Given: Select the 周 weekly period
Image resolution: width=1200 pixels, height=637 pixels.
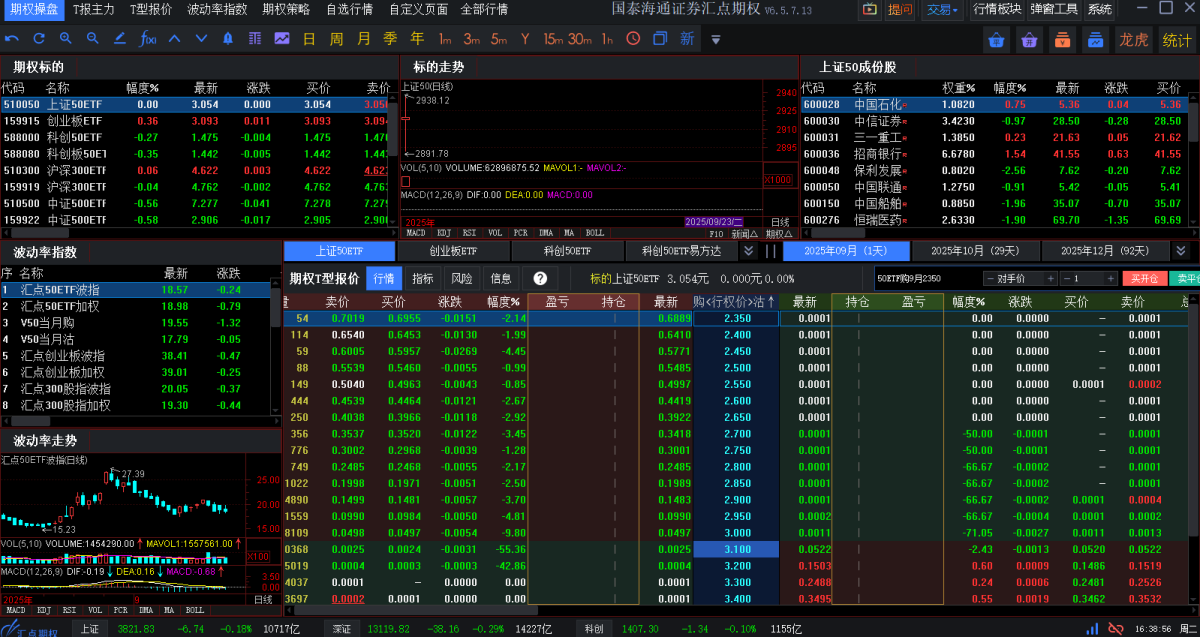Looking at the screenshot, I should [336, 39].
